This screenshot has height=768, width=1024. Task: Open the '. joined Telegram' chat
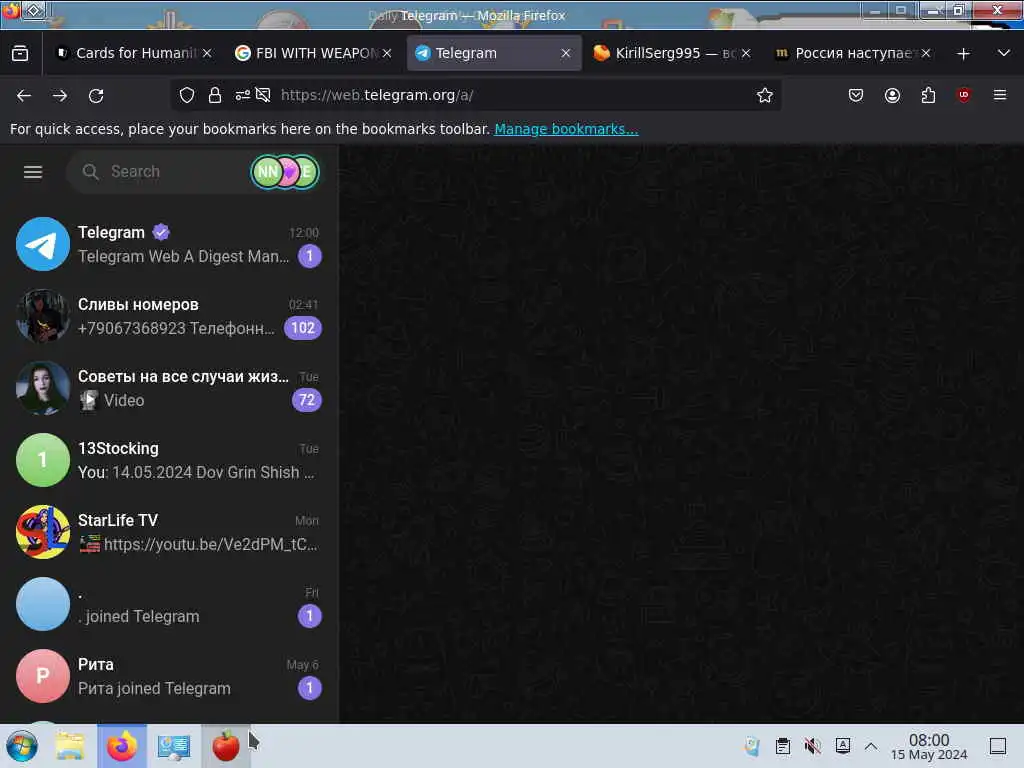tap(169, 604)
